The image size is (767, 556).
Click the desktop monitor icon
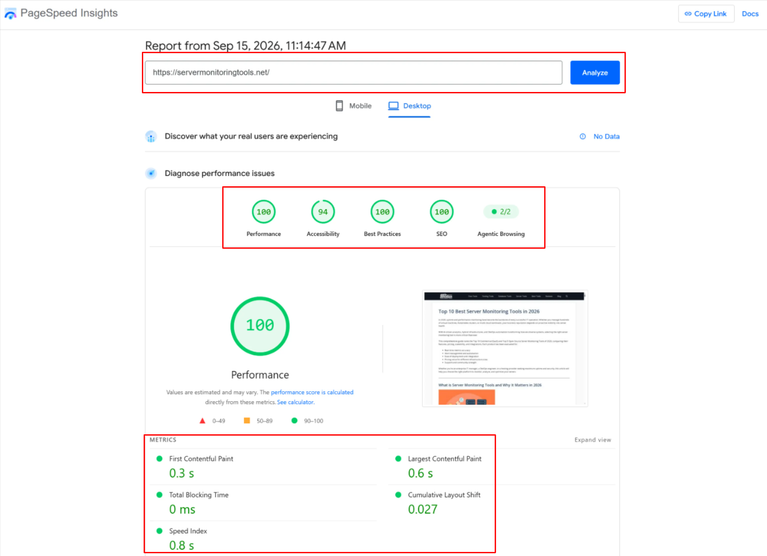tap(393, 106)
